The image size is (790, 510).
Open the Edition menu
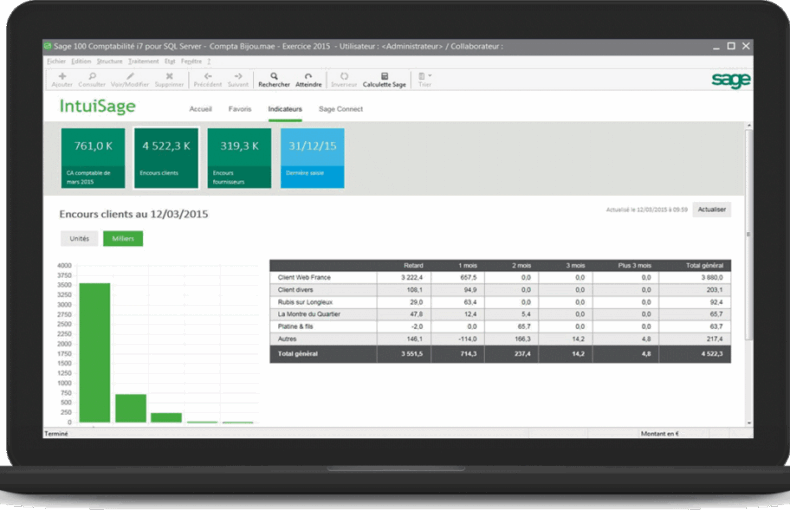click(x=81, y=61)
